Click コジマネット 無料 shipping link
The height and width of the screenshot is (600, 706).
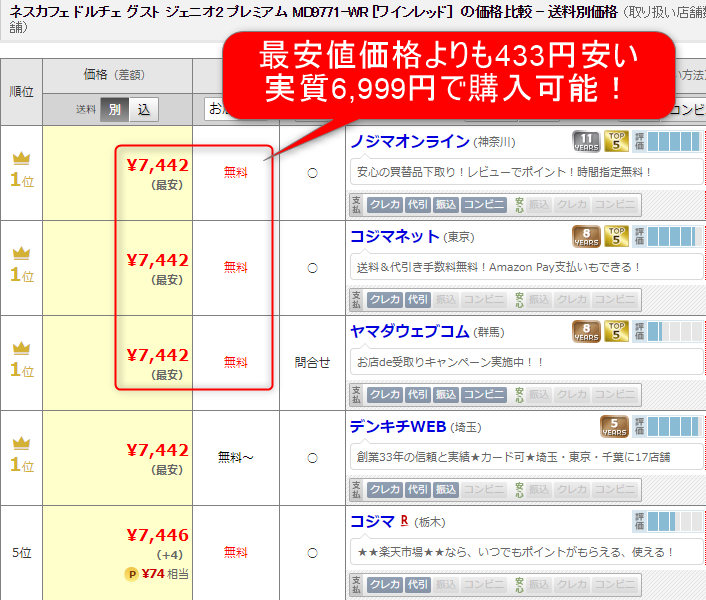pos(235,267)
